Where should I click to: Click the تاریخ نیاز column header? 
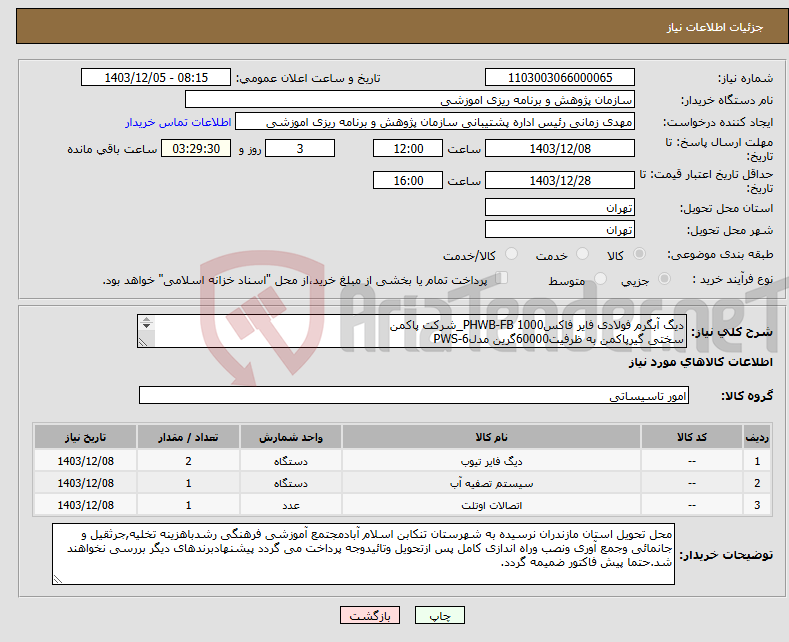86,437
